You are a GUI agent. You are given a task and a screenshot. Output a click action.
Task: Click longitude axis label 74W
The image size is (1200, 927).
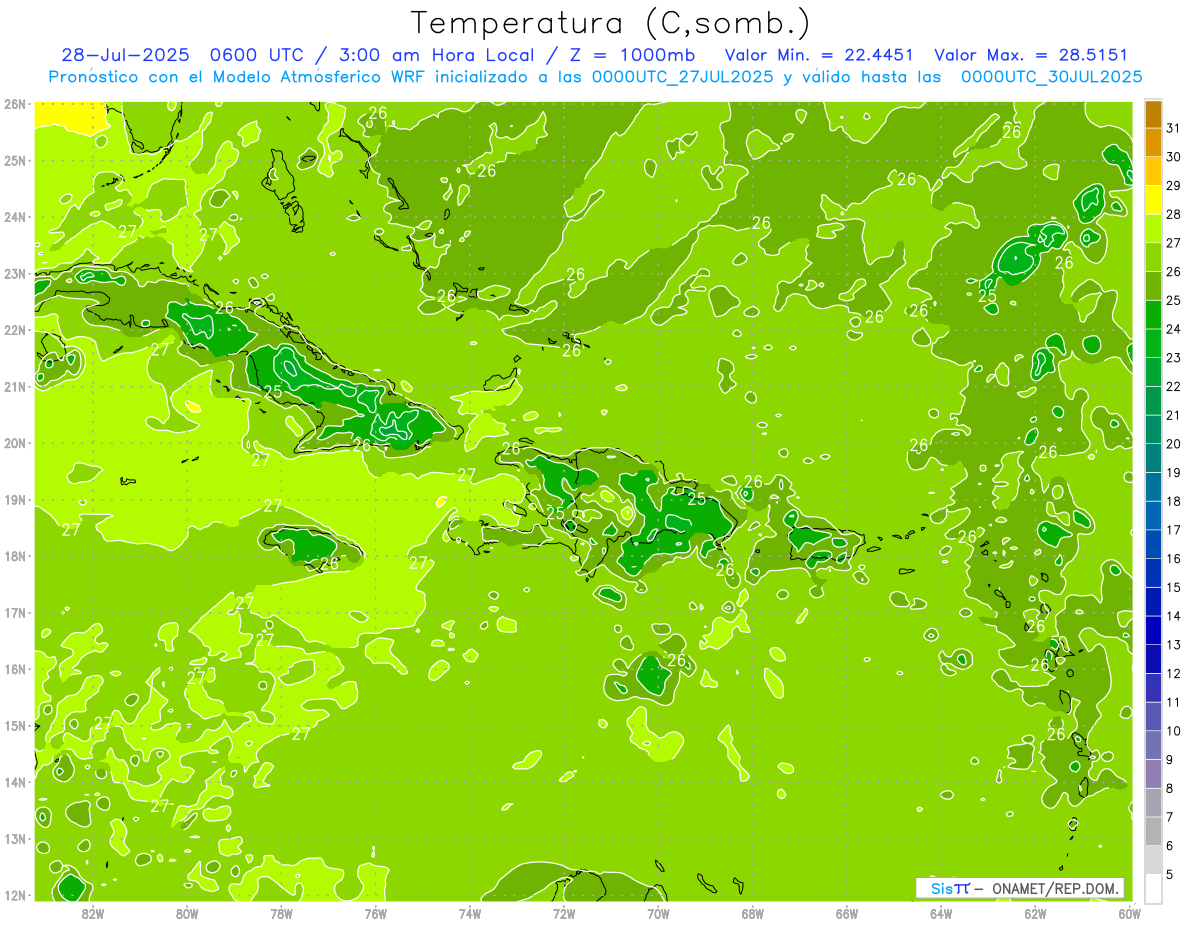(x=470, y=913)
